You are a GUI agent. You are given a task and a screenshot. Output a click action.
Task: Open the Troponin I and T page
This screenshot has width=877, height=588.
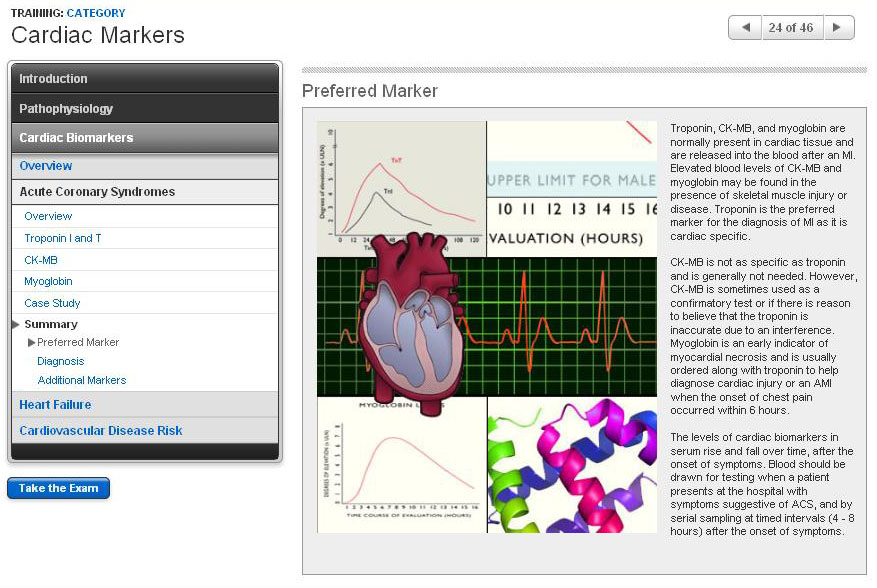pyautogui.click(x=63, y=238)
